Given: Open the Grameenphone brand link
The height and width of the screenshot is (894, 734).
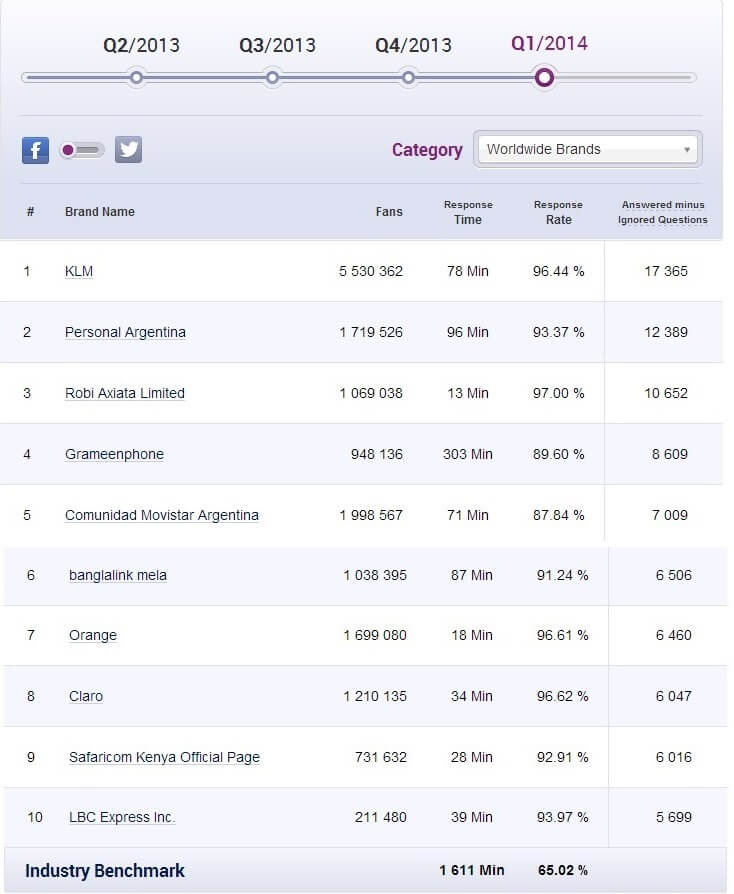Looking at the screenshot, I should [114, 454].
